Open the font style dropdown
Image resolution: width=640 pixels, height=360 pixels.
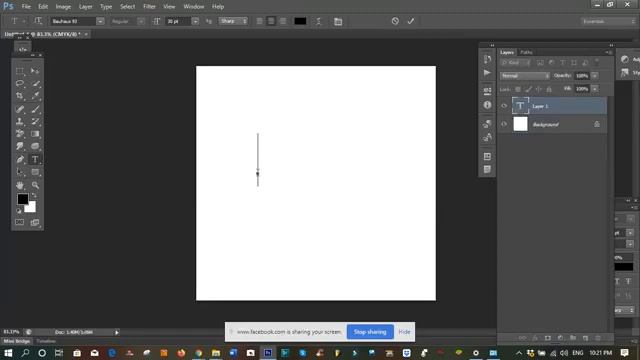(141, 21)
